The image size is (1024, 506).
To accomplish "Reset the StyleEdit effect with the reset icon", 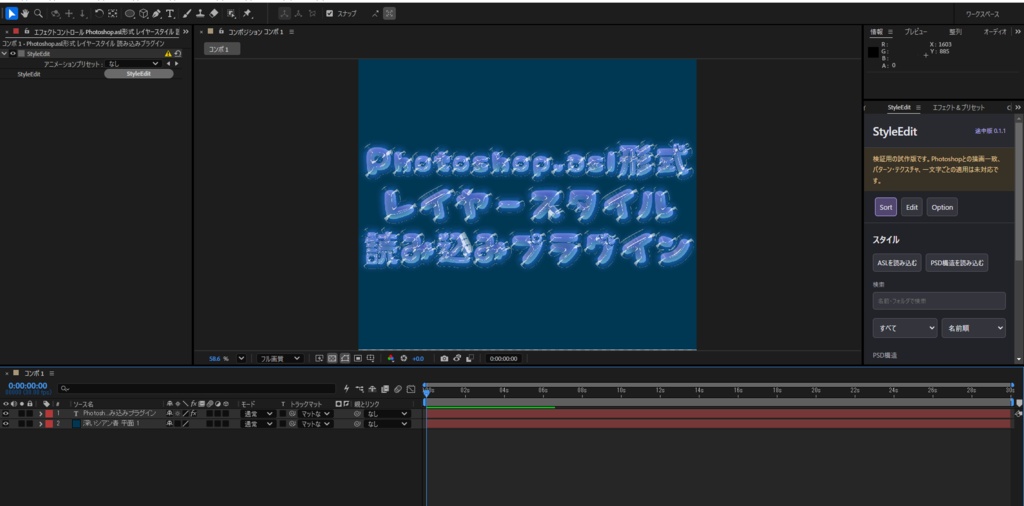I will click(178, 54).
